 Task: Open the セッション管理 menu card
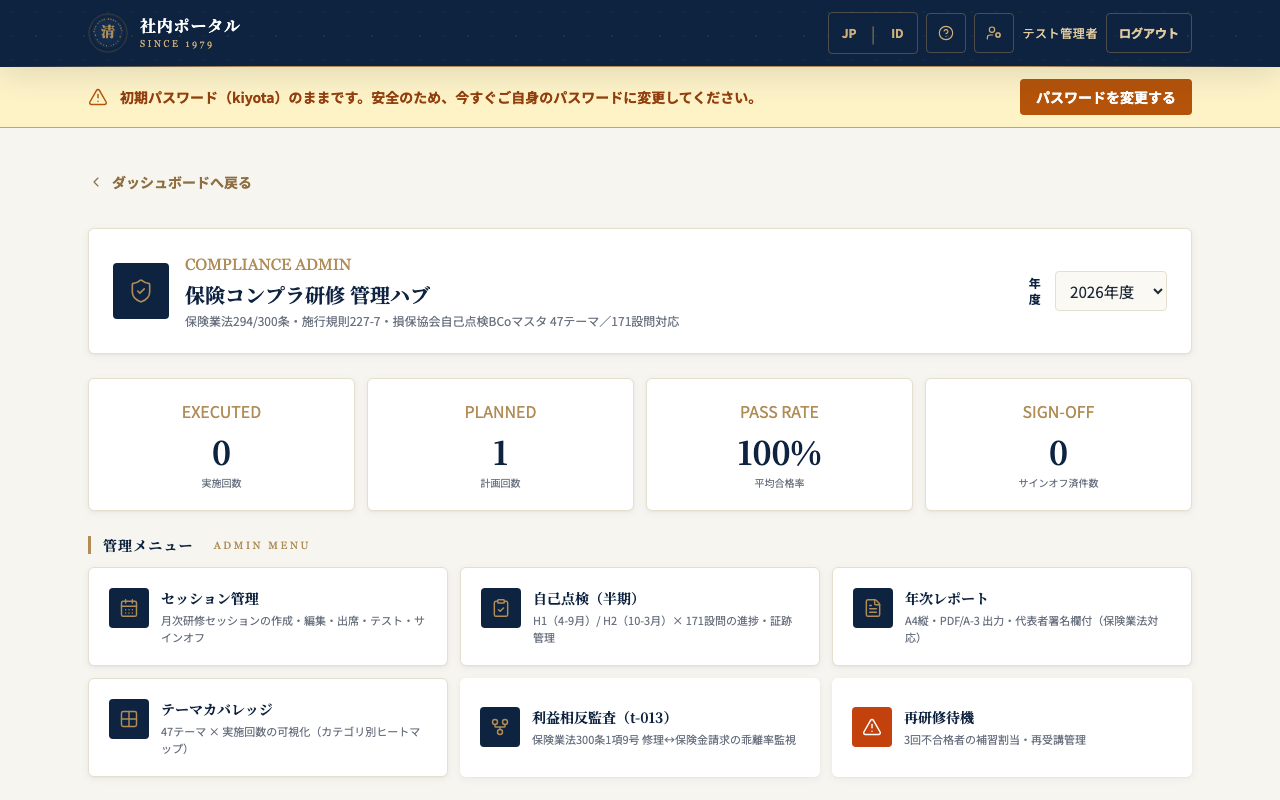[x=268, y=617]
